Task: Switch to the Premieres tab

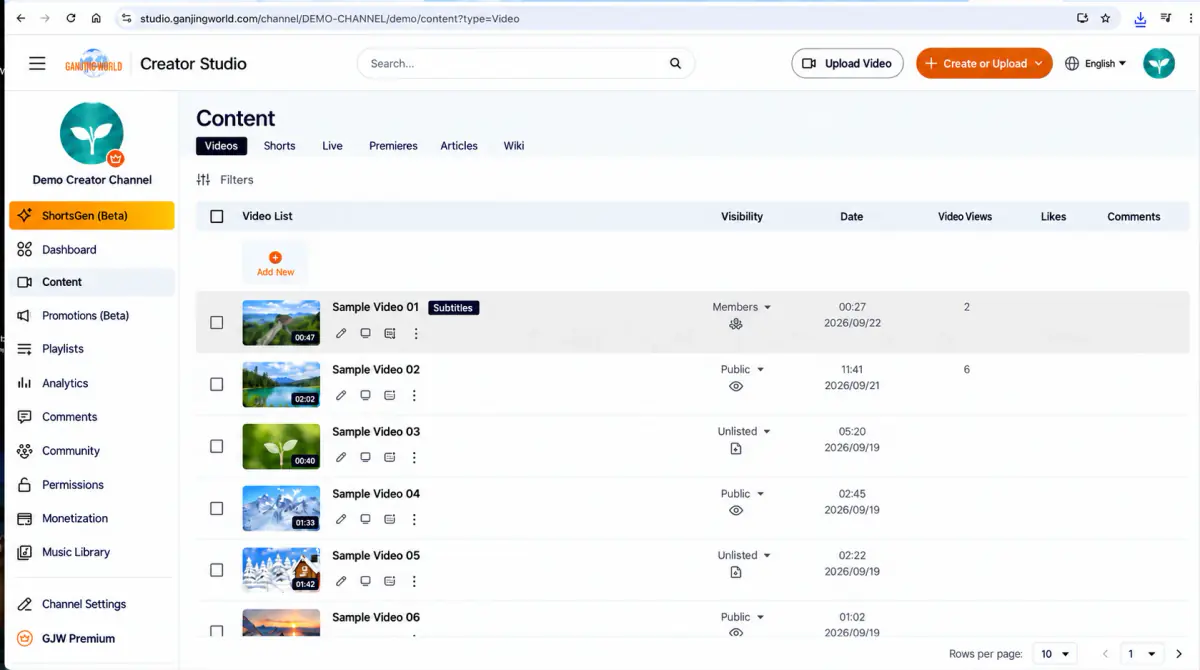Action: (393, 146)
